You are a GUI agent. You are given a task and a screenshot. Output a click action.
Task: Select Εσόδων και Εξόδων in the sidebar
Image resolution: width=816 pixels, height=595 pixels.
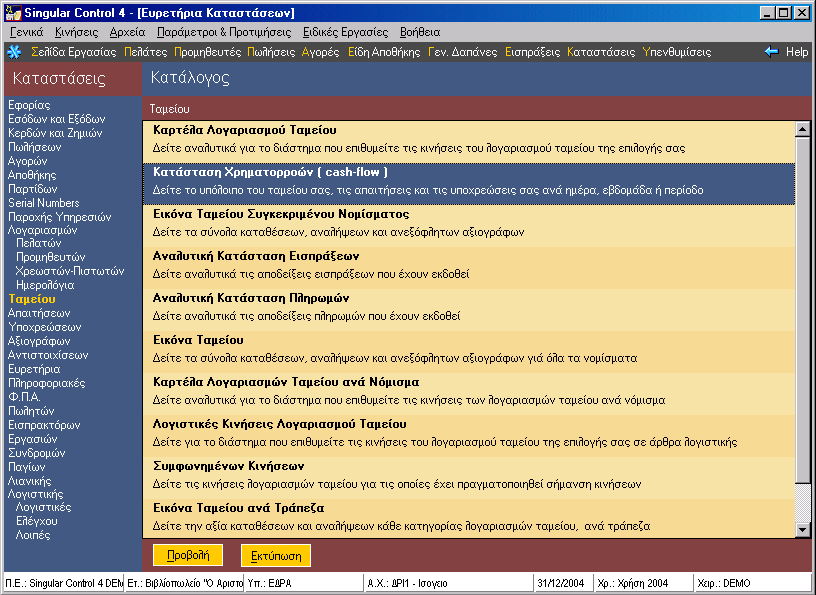(57, 119)
